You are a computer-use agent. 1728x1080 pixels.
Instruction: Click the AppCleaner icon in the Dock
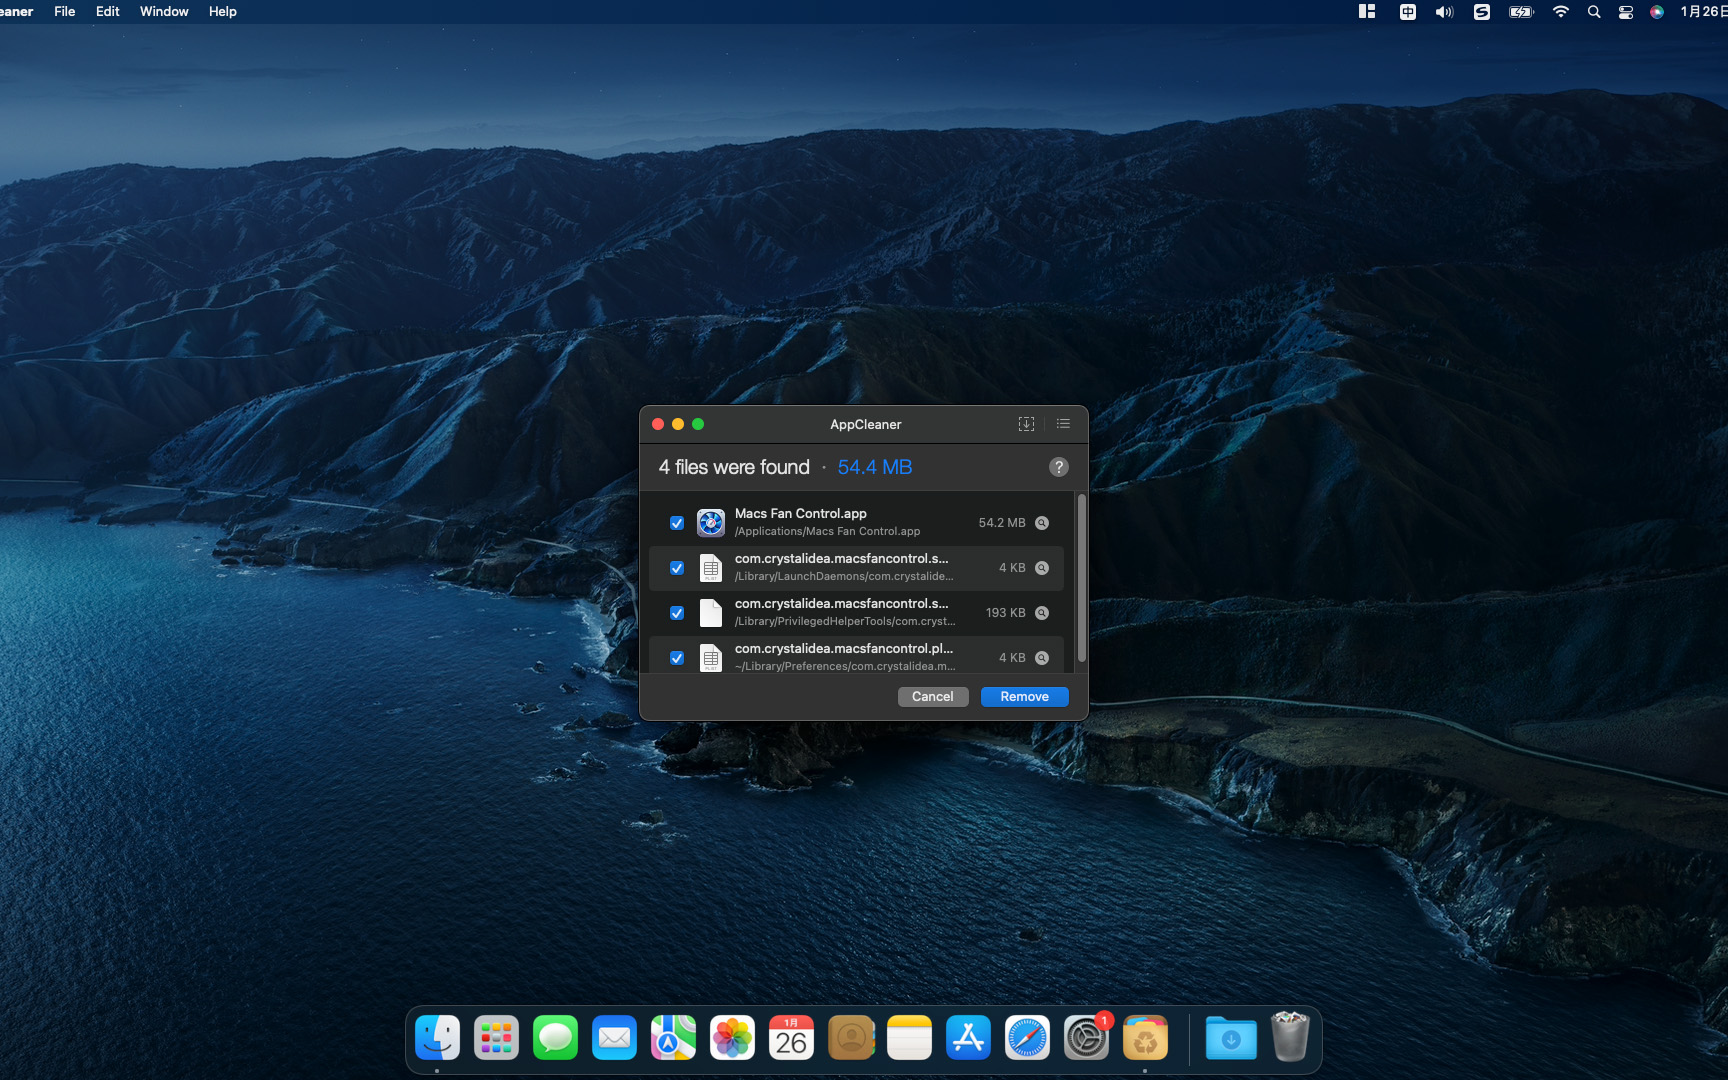[1146, 1038]
